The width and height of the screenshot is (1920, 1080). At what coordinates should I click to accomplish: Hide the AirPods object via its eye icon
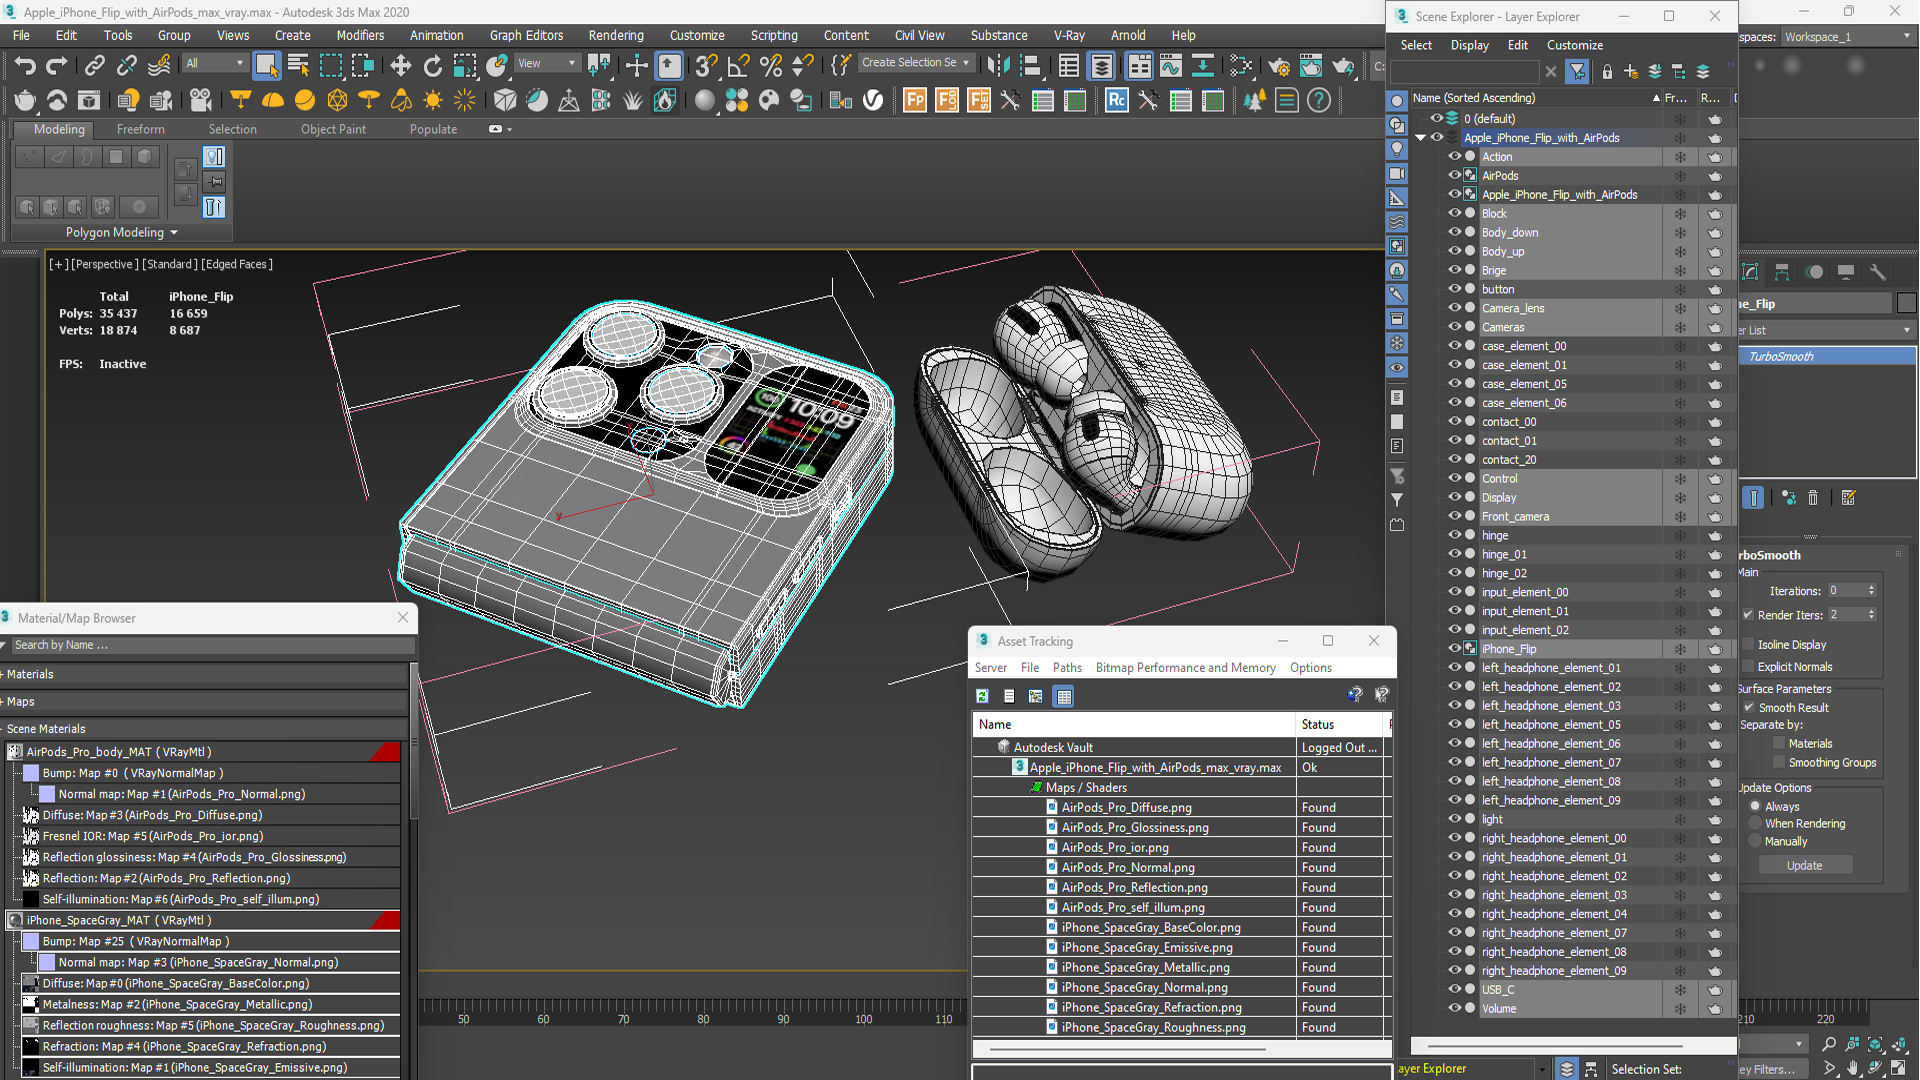pyautogui.click(x=1454, y=175)
